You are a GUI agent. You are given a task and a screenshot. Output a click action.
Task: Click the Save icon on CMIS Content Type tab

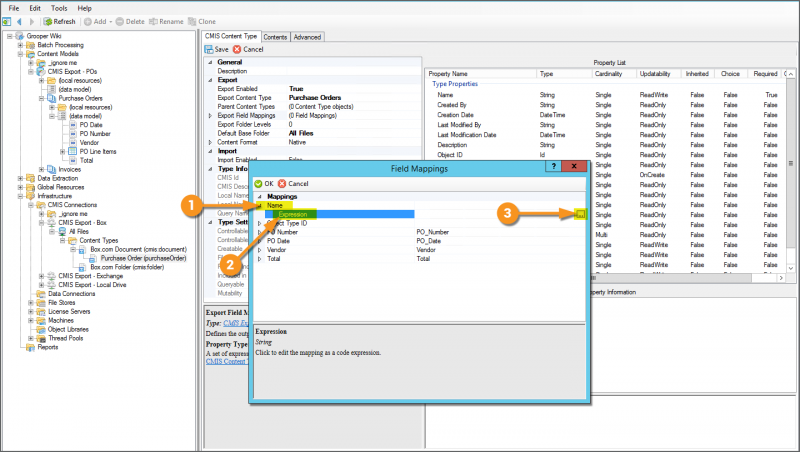(x=209, y=49)
